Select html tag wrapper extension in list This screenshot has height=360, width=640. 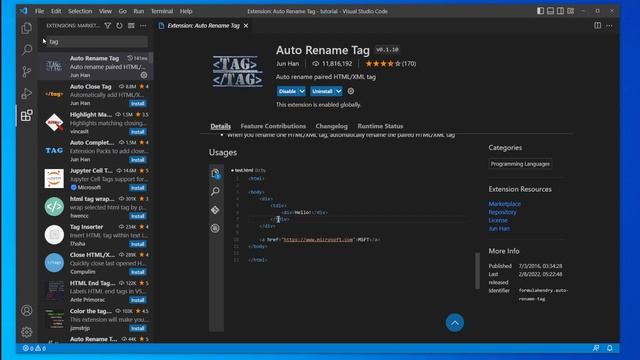(96, 207)
